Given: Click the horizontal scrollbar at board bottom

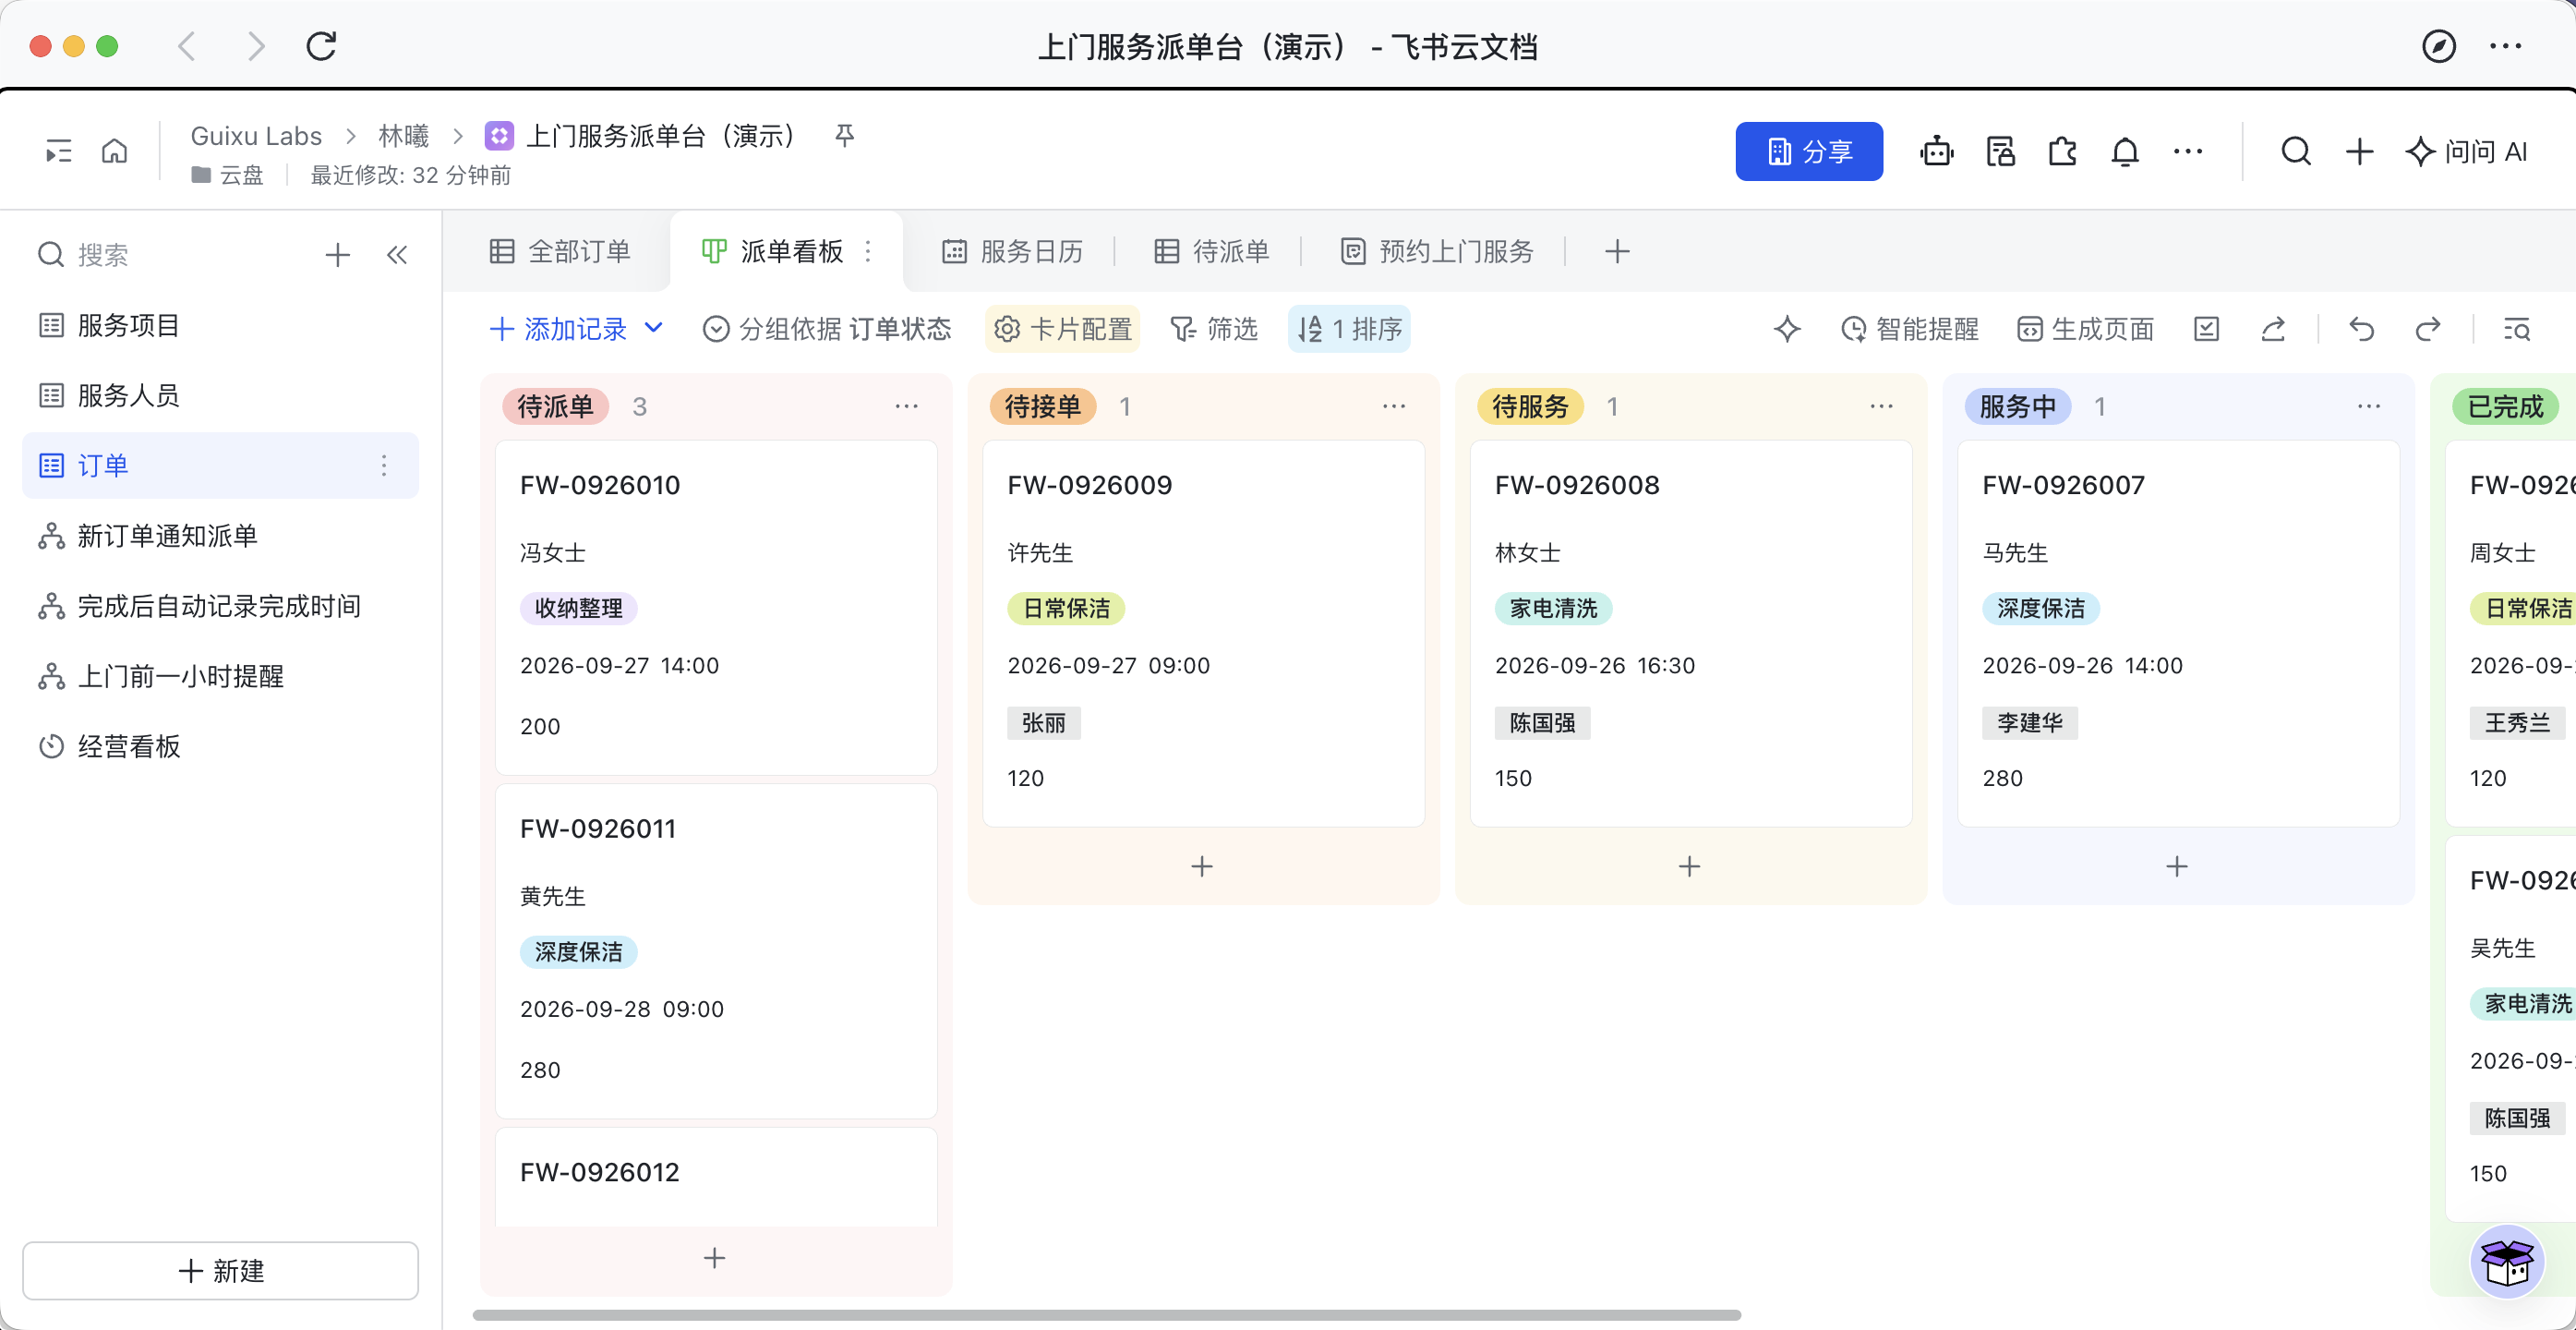Looking at the screenshot, I should [x=1107, y=1315].
